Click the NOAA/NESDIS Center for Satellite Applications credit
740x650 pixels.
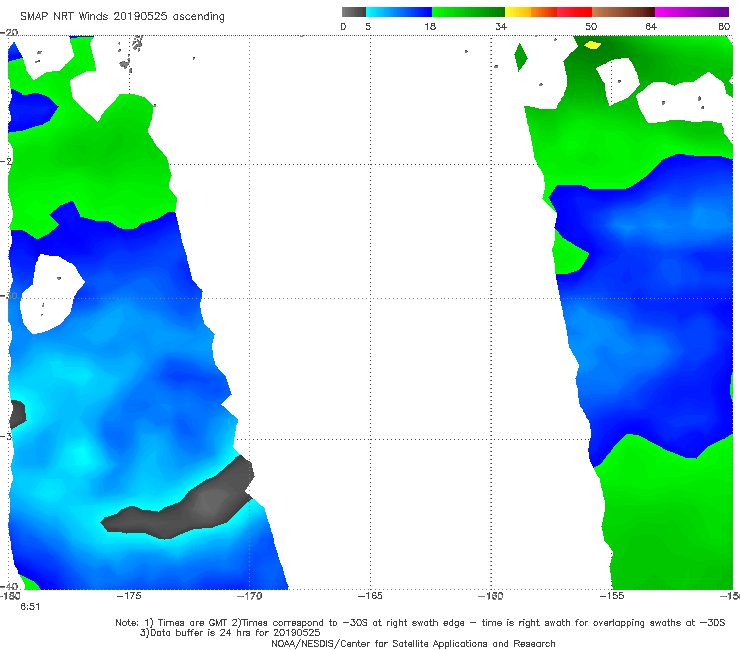click(413, 644)
